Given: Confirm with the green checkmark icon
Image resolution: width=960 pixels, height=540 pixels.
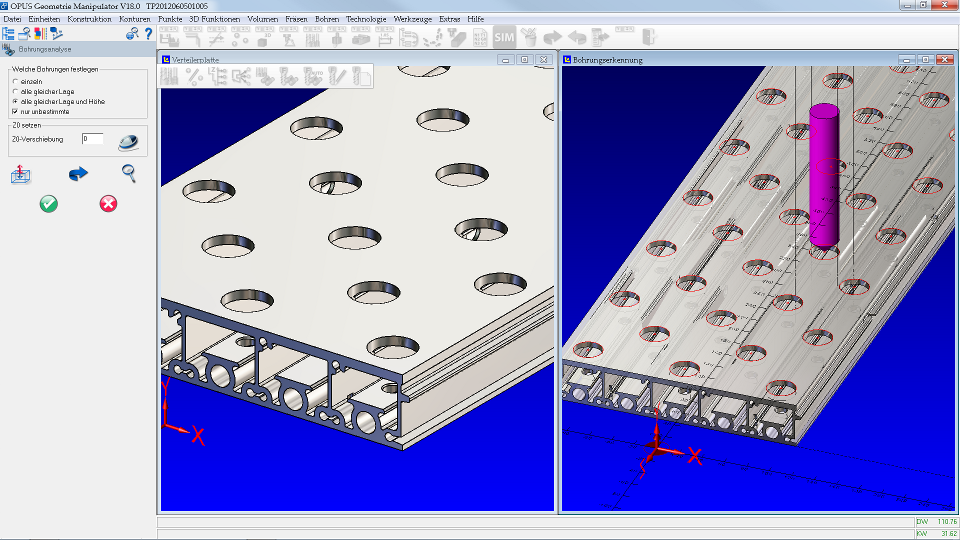Looking at the screenshot, I should [x=49, y=203].
